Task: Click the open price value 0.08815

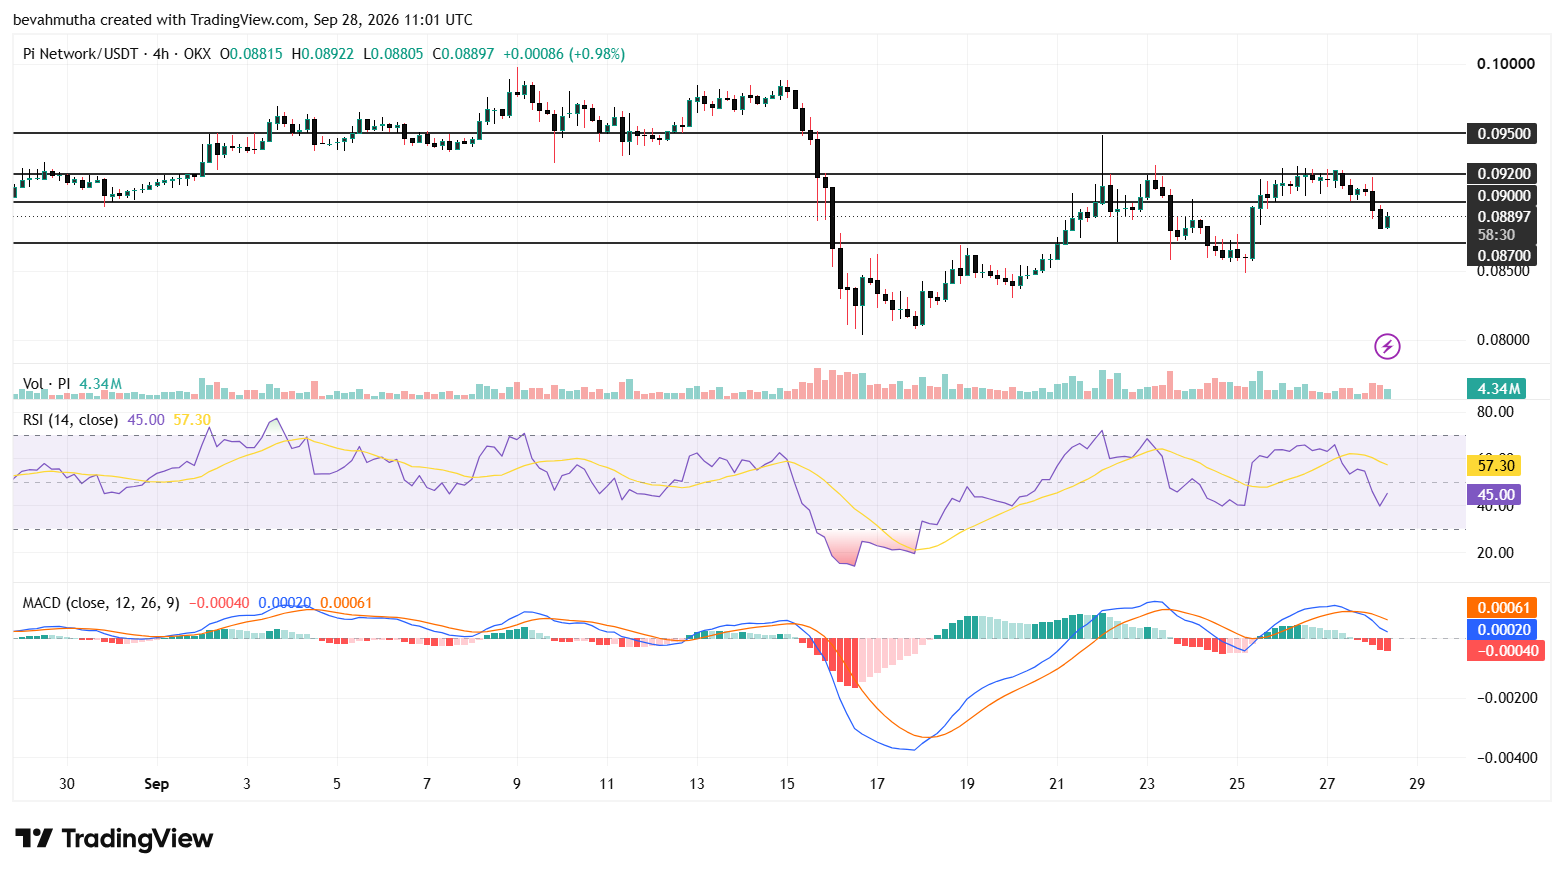Action: [x=256, y=54]
